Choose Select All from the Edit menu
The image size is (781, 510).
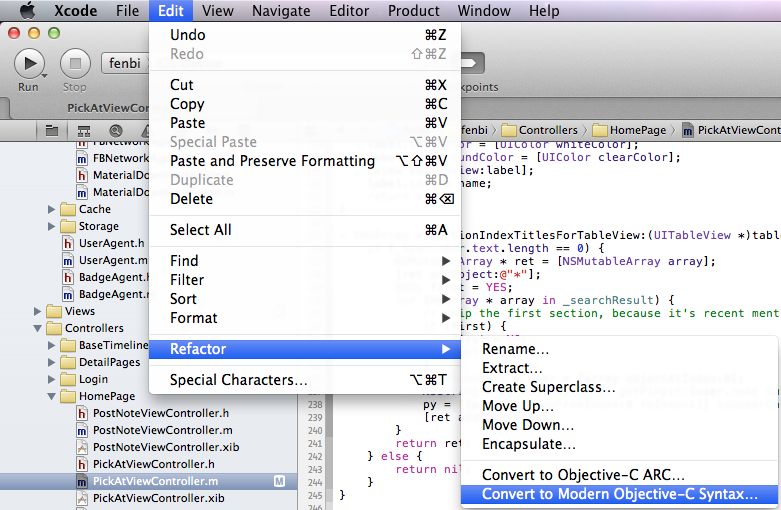[x=200, y=230]
